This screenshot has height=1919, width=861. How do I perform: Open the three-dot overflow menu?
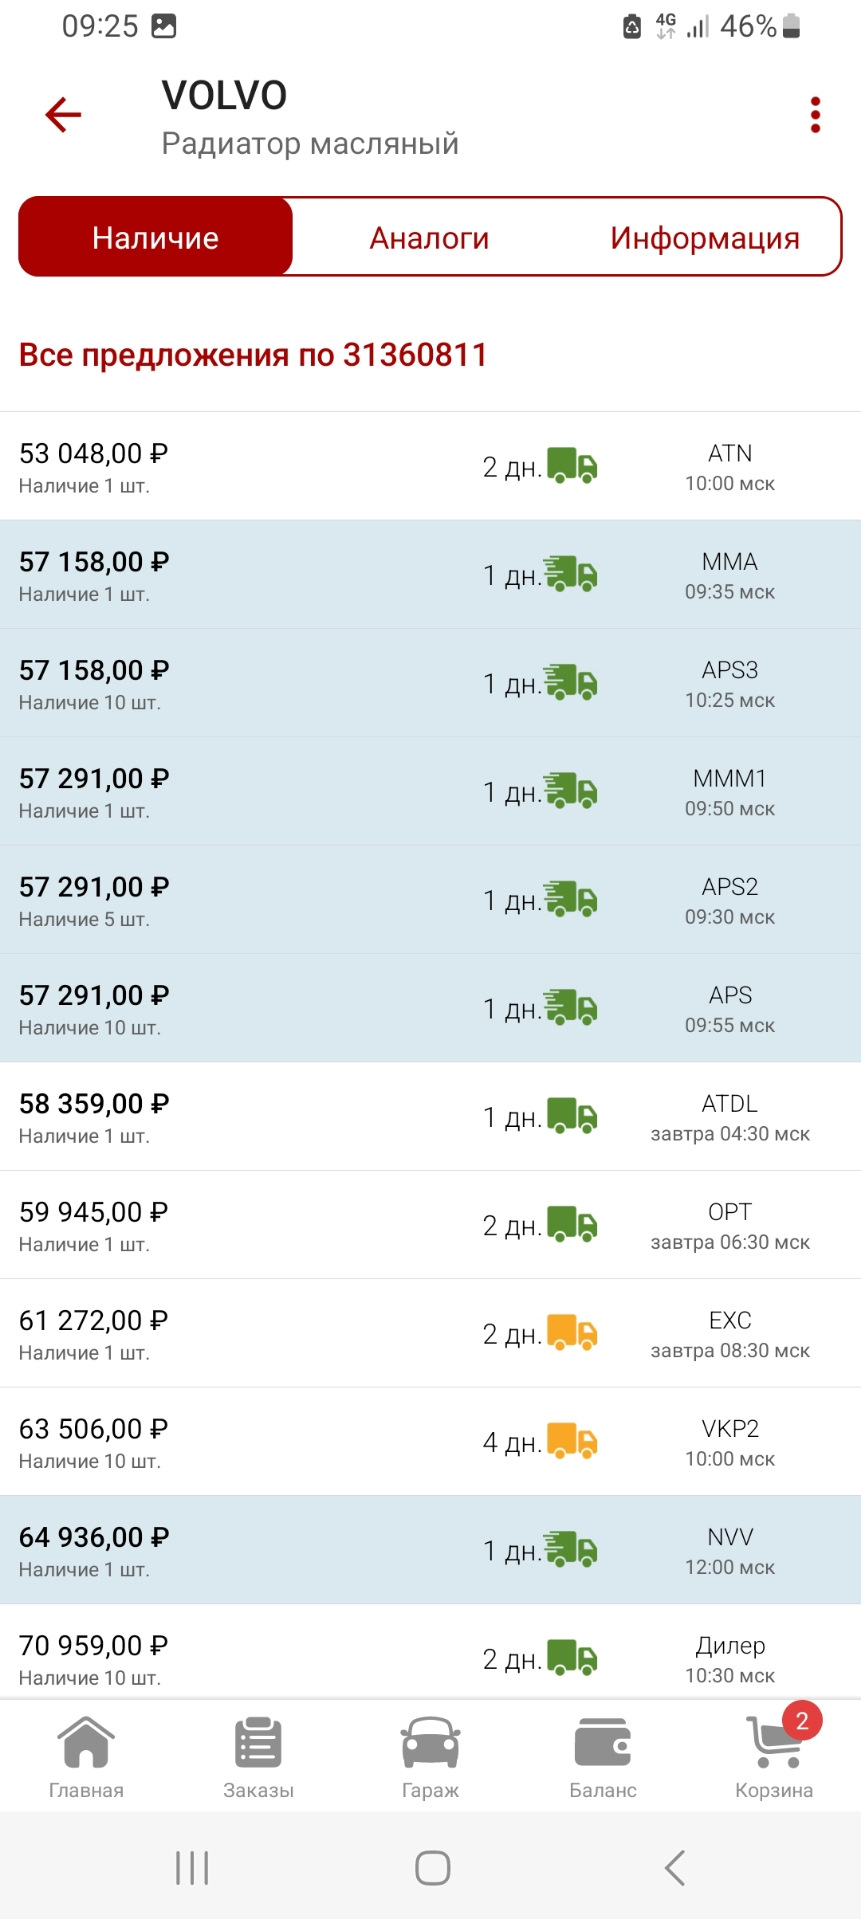coord(816,115)
